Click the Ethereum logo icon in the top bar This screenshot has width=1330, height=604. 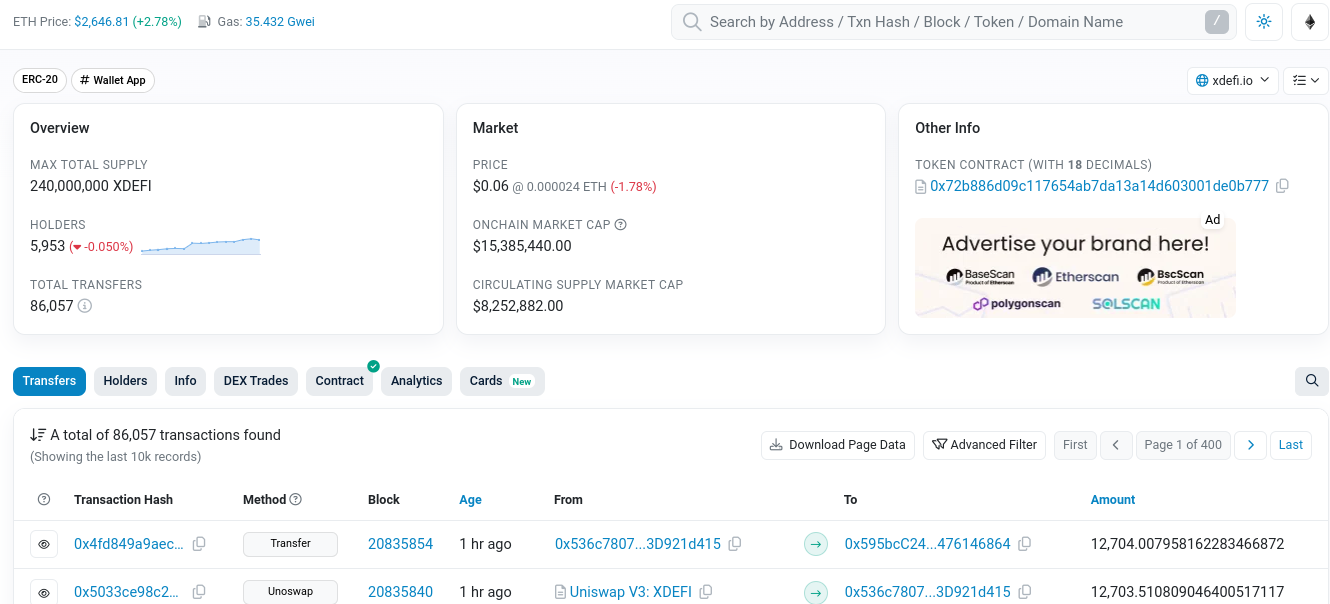pyautogui.click(x=1310, y=21)
